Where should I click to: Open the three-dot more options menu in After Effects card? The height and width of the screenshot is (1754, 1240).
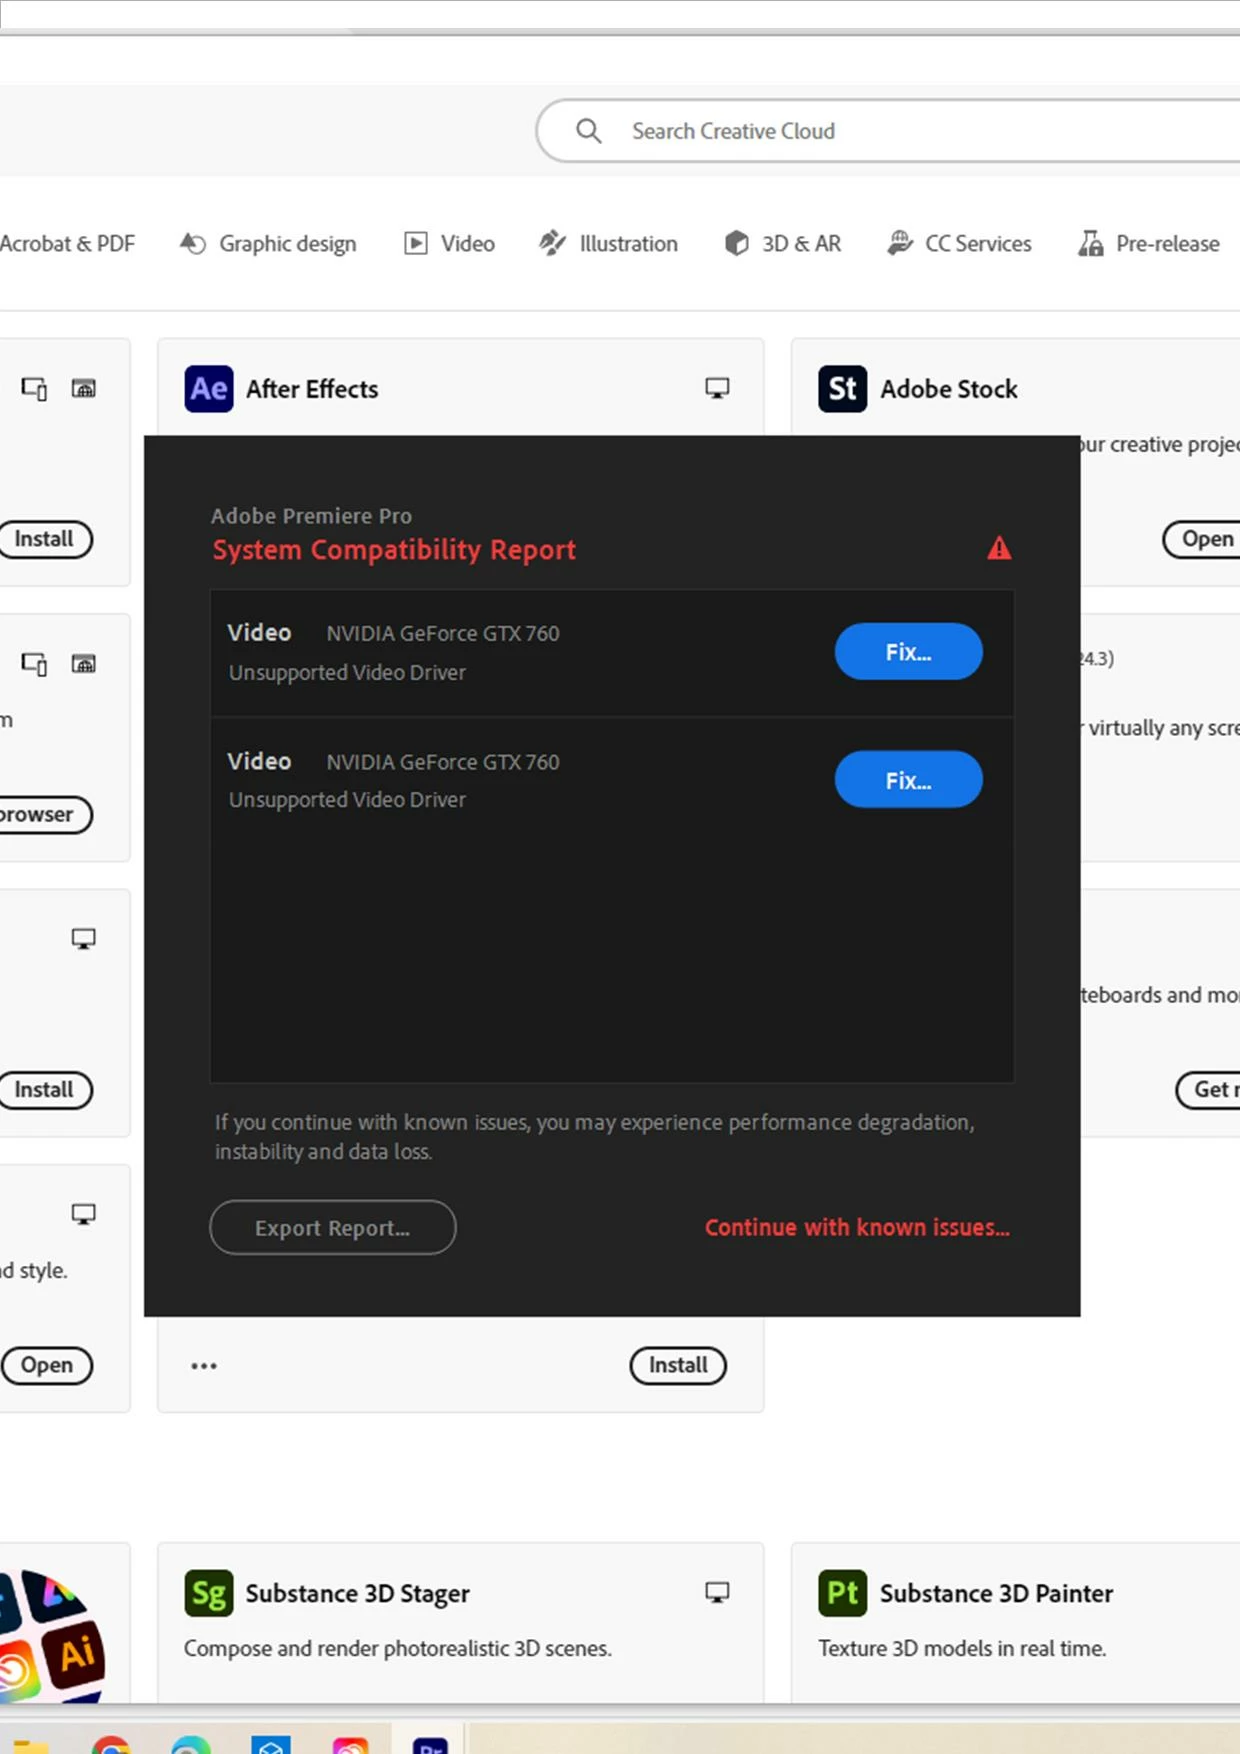[x=204, y=1365]
